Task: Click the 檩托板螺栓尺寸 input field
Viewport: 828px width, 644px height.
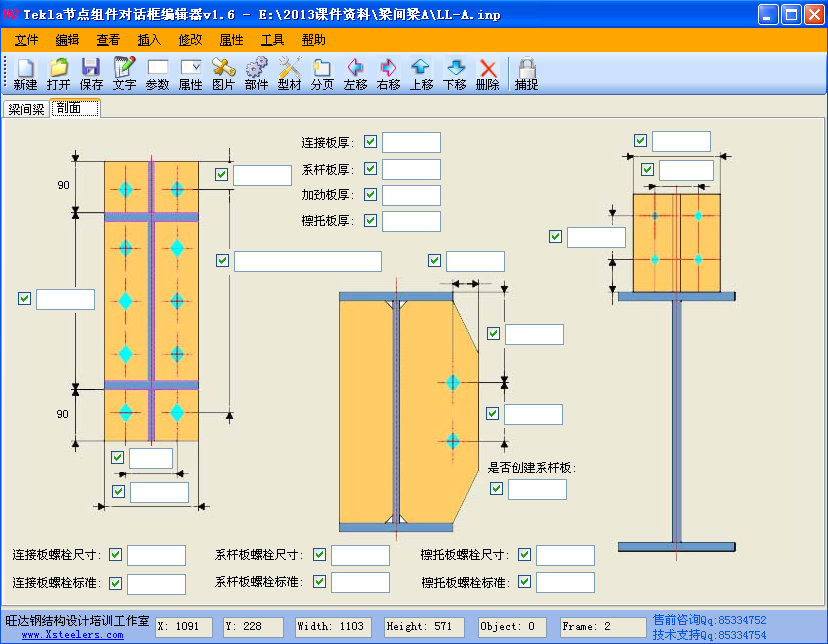Action: coord(566,555)
